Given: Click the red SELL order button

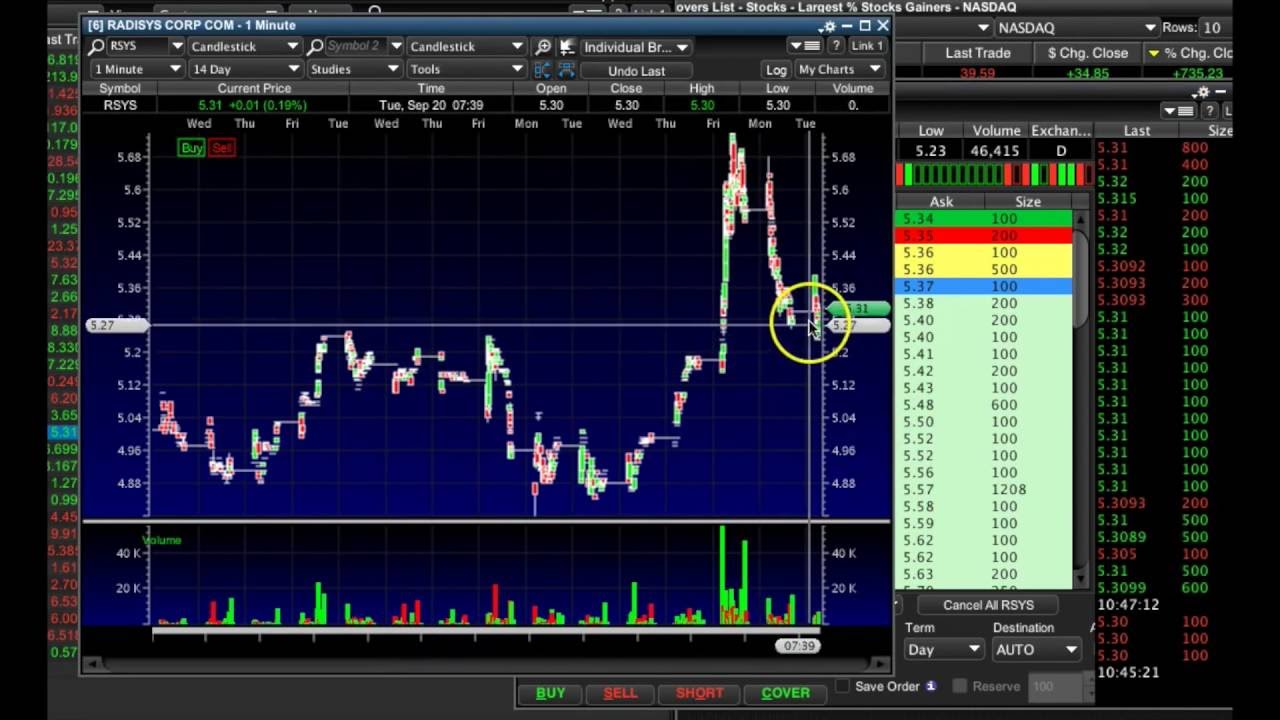Looking at the screenshot, I should (x=620, y=692).
